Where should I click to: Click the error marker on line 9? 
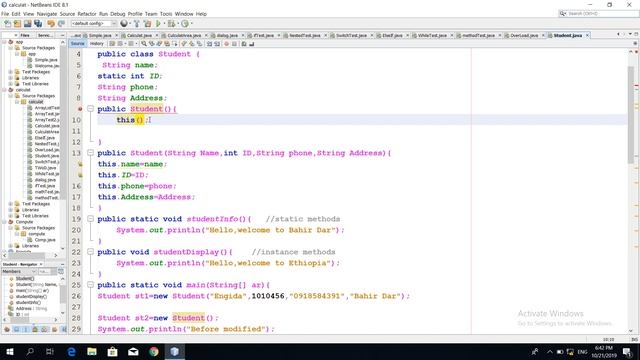[x=80, y=109]
